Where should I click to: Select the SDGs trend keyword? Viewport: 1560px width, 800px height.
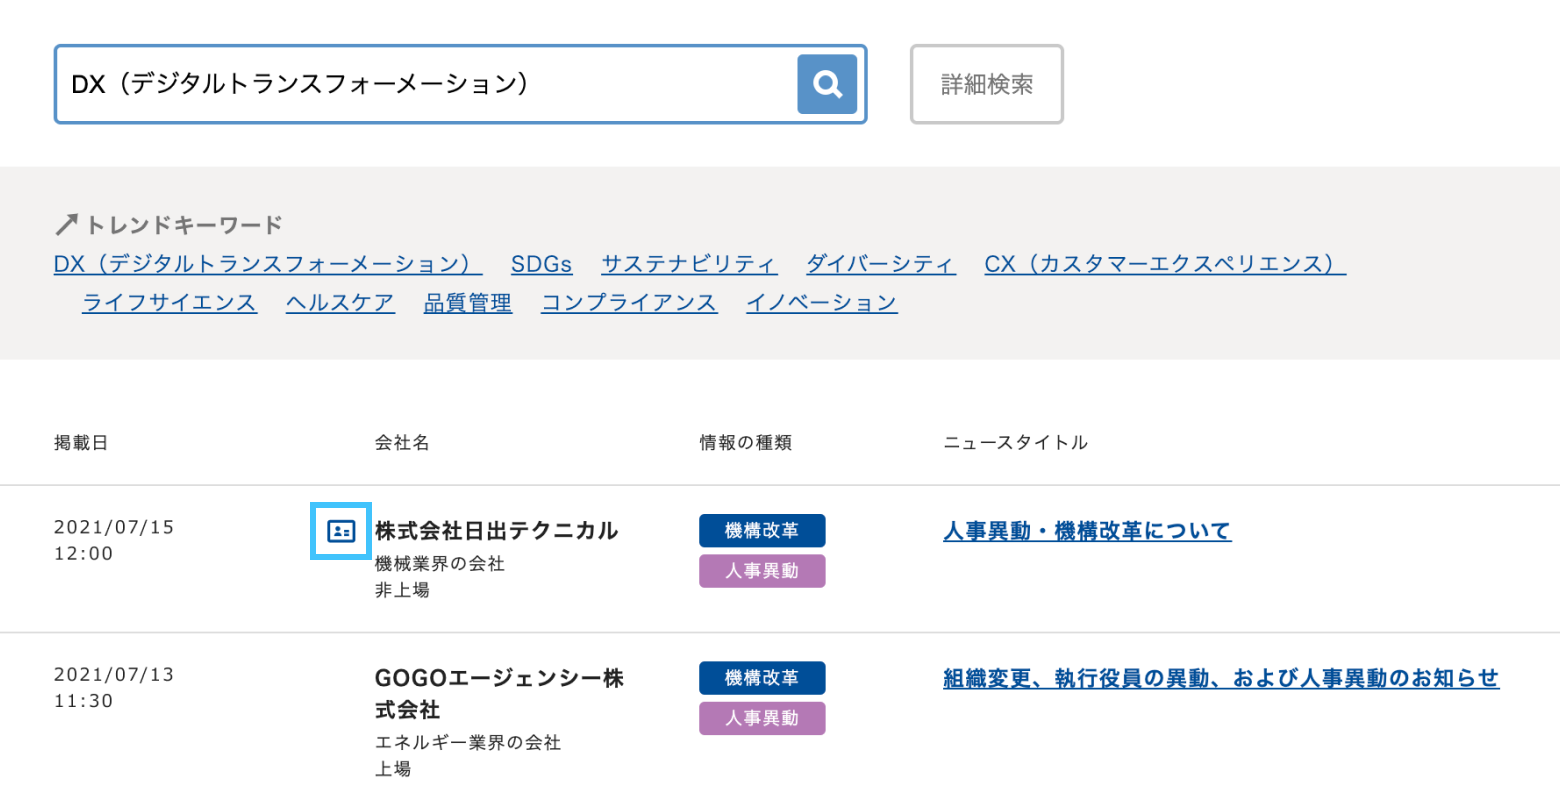541,264
